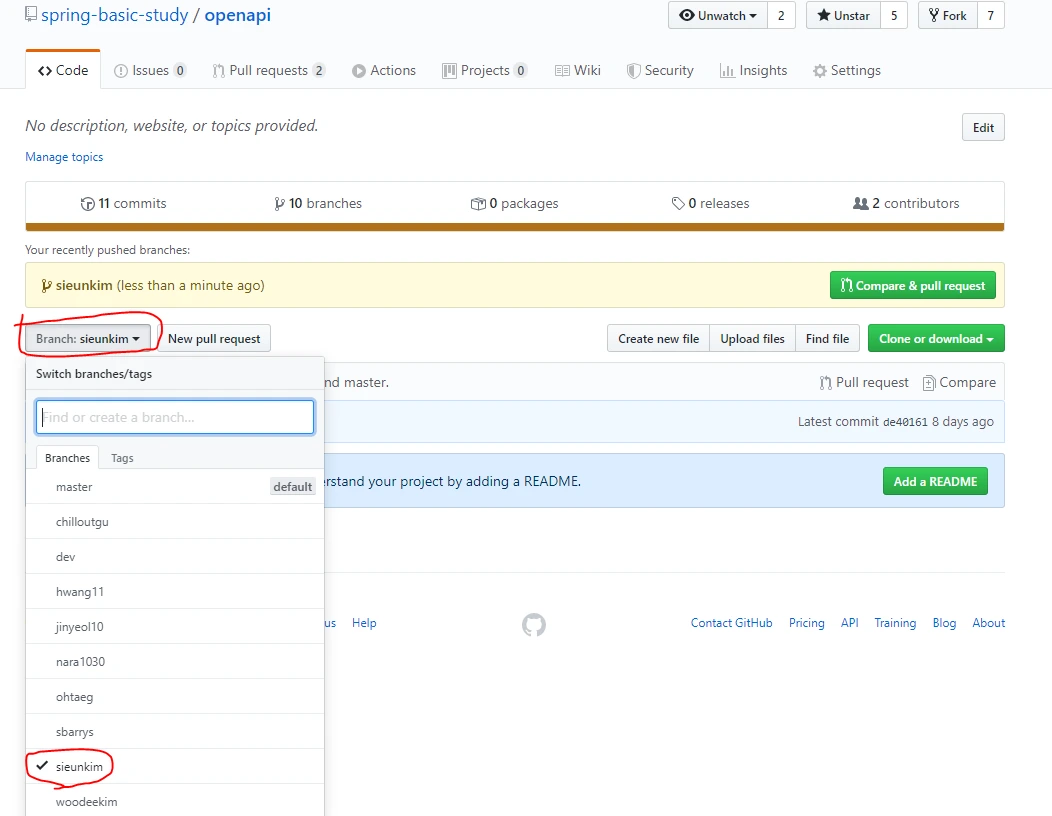Open the Blog footer link
Image resolution: width=1052 pixels, height=816 pixels.
pos(944,623)
